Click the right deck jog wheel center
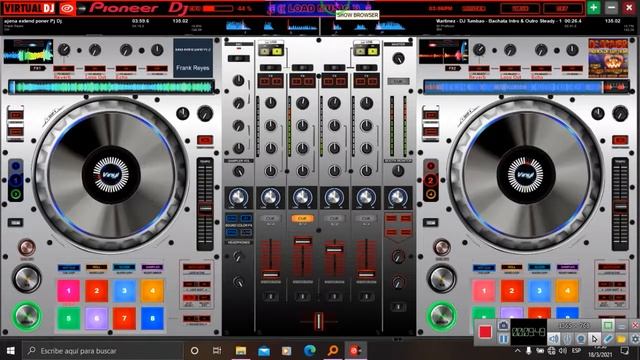640x360 pixels. coord(526,175)
